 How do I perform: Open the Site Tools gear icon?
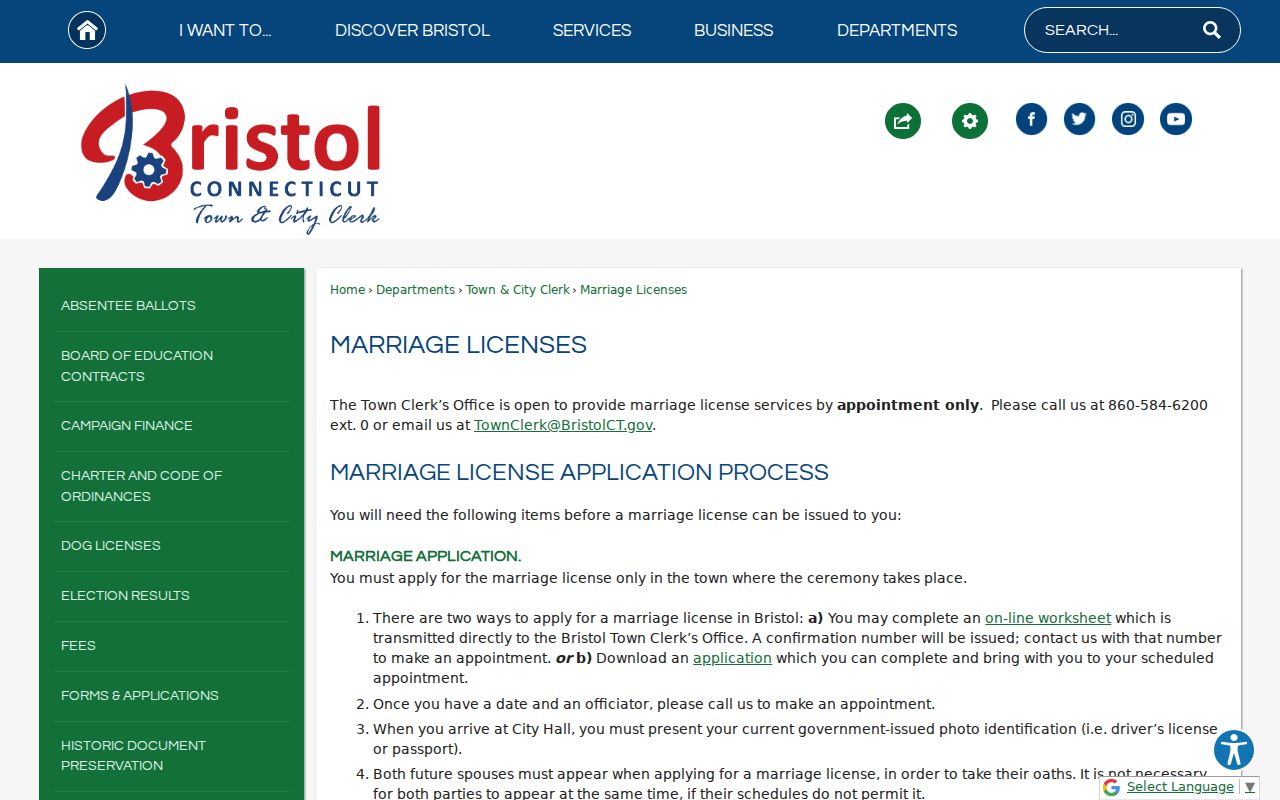[x=969, y=121]
